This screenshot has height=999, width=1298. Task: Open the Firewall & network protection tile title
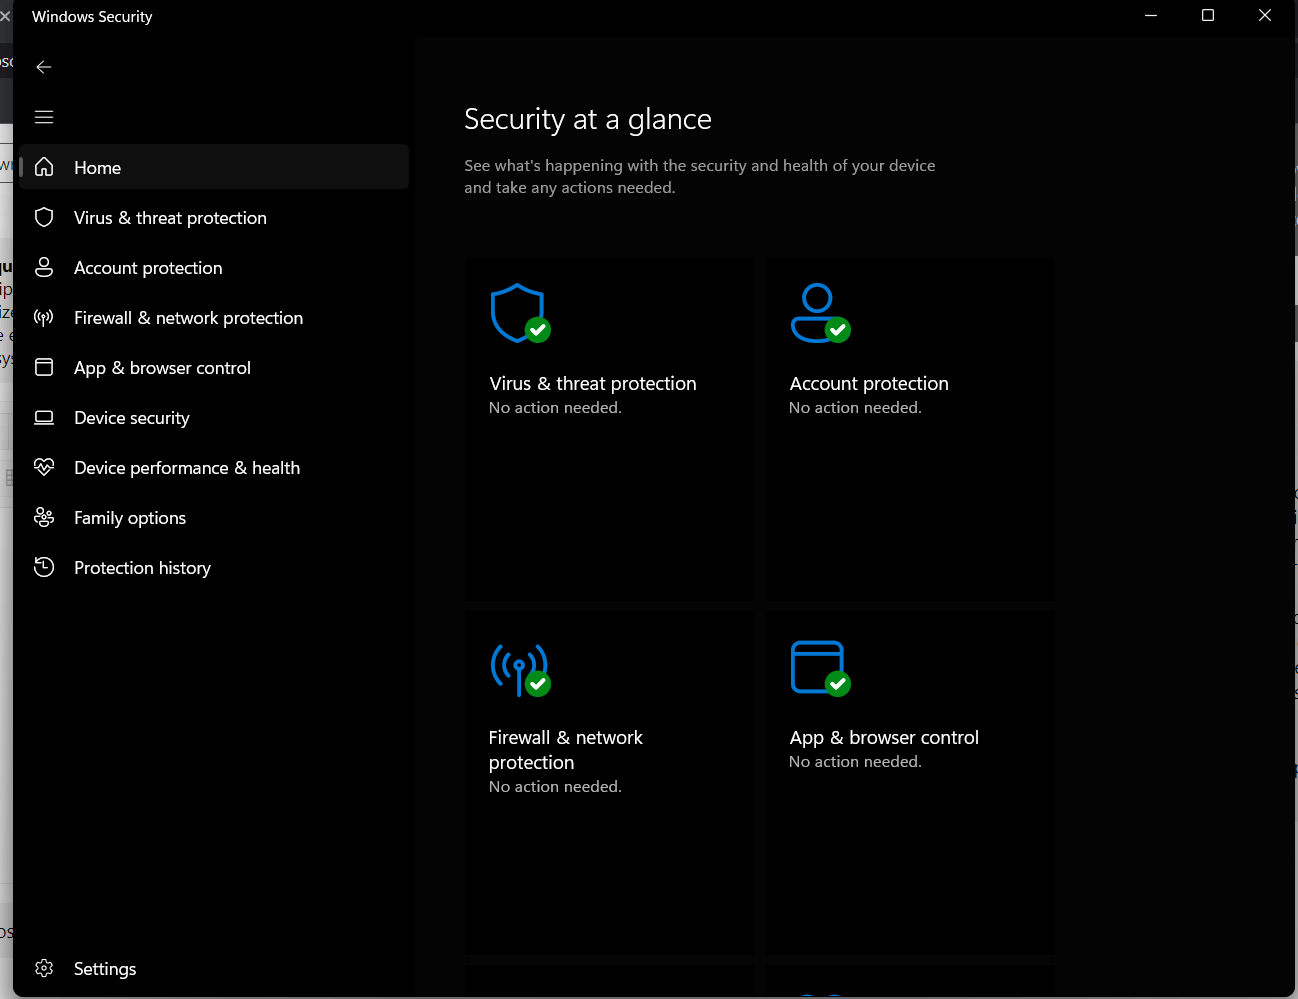tap(566, 750)
